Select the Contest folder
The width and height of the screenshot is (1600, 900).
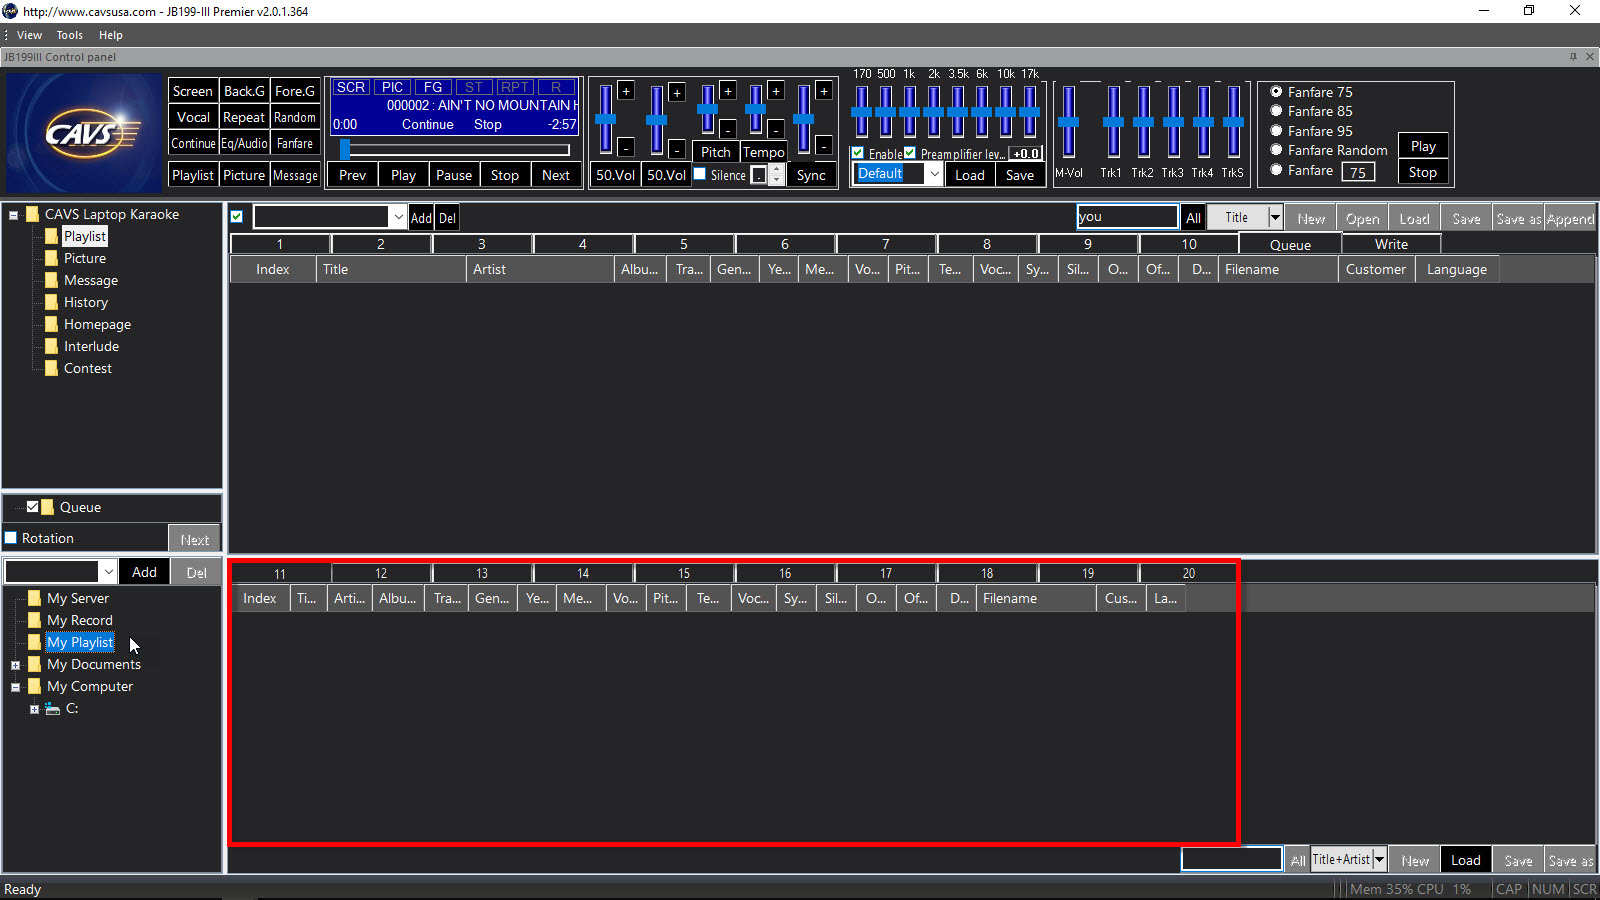pyautogui.click(x=87, y=368)
